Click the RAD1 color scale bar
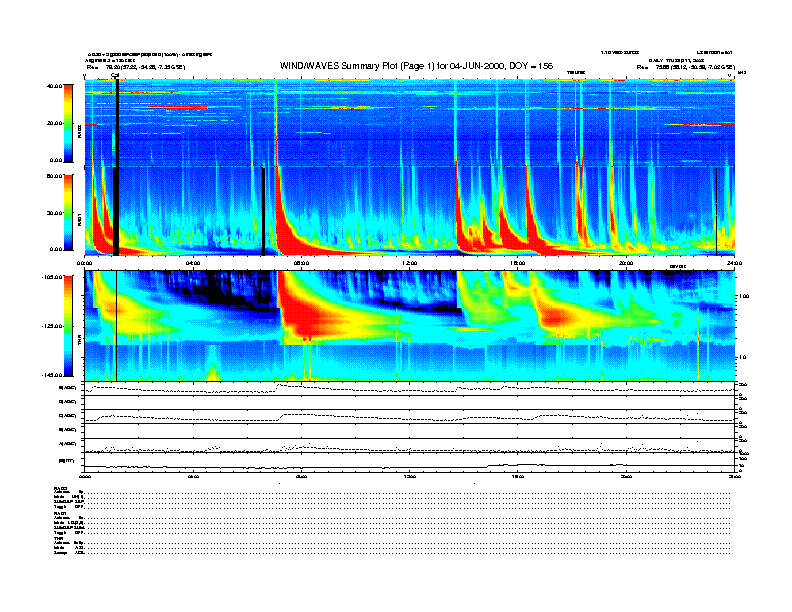The width and height of the screenshot is (792, 612). [68, 212]
